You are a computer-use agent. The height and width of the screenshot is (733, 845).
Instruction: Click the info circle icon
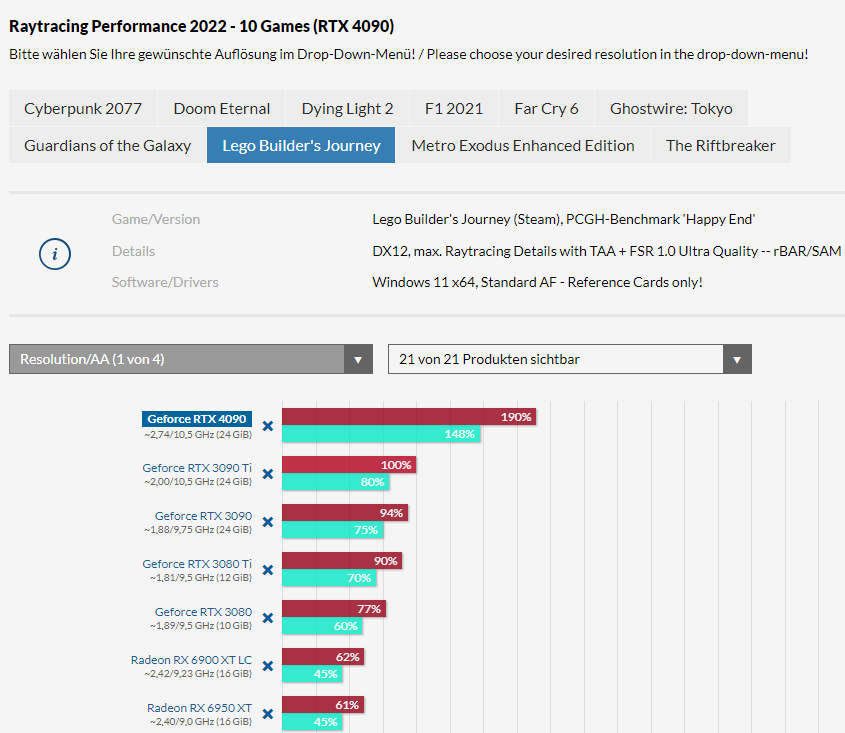click(x=55, y=254)
